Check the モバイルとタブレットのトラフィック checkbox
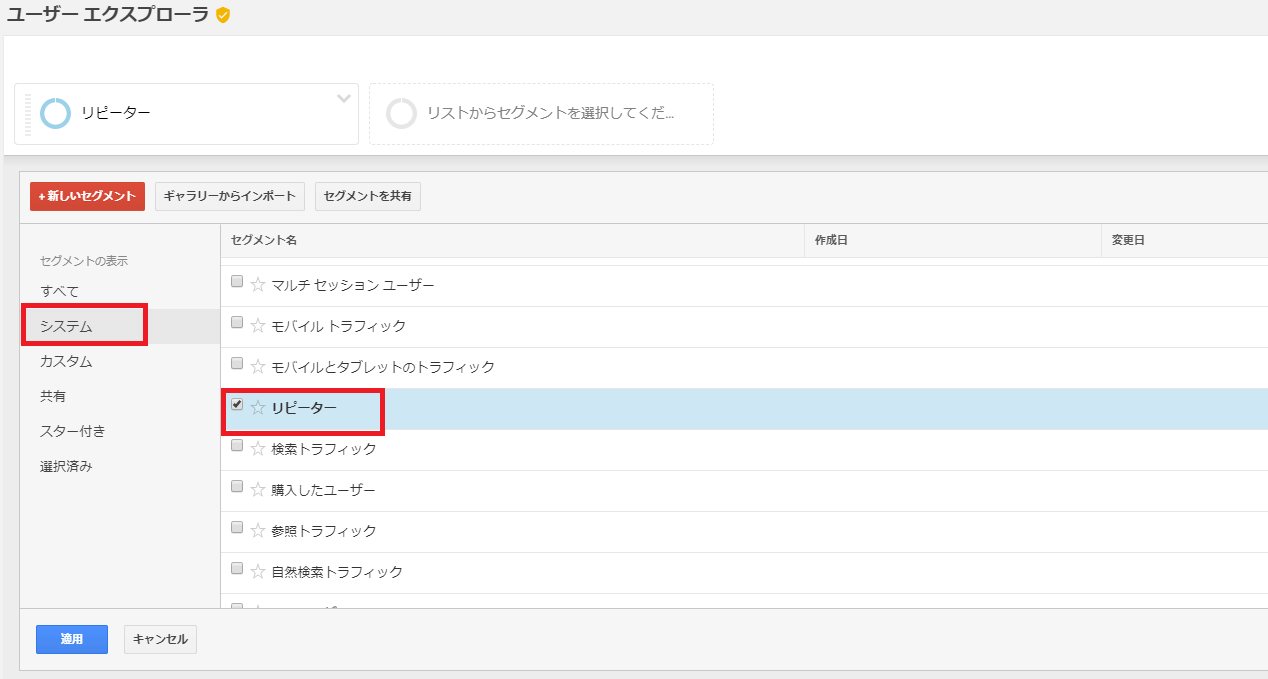The height and width of the screenshot is (679, 1268). [237, 363]
